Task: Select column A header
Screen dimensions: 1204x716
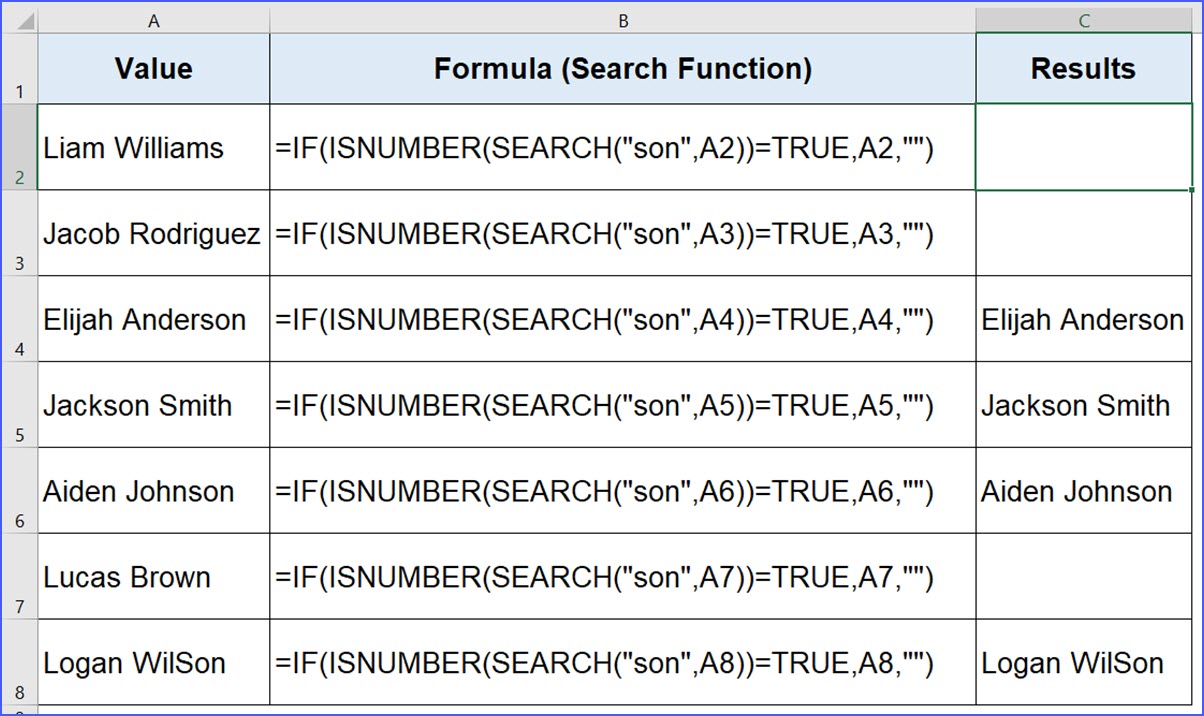Action: tap(152, 19)
